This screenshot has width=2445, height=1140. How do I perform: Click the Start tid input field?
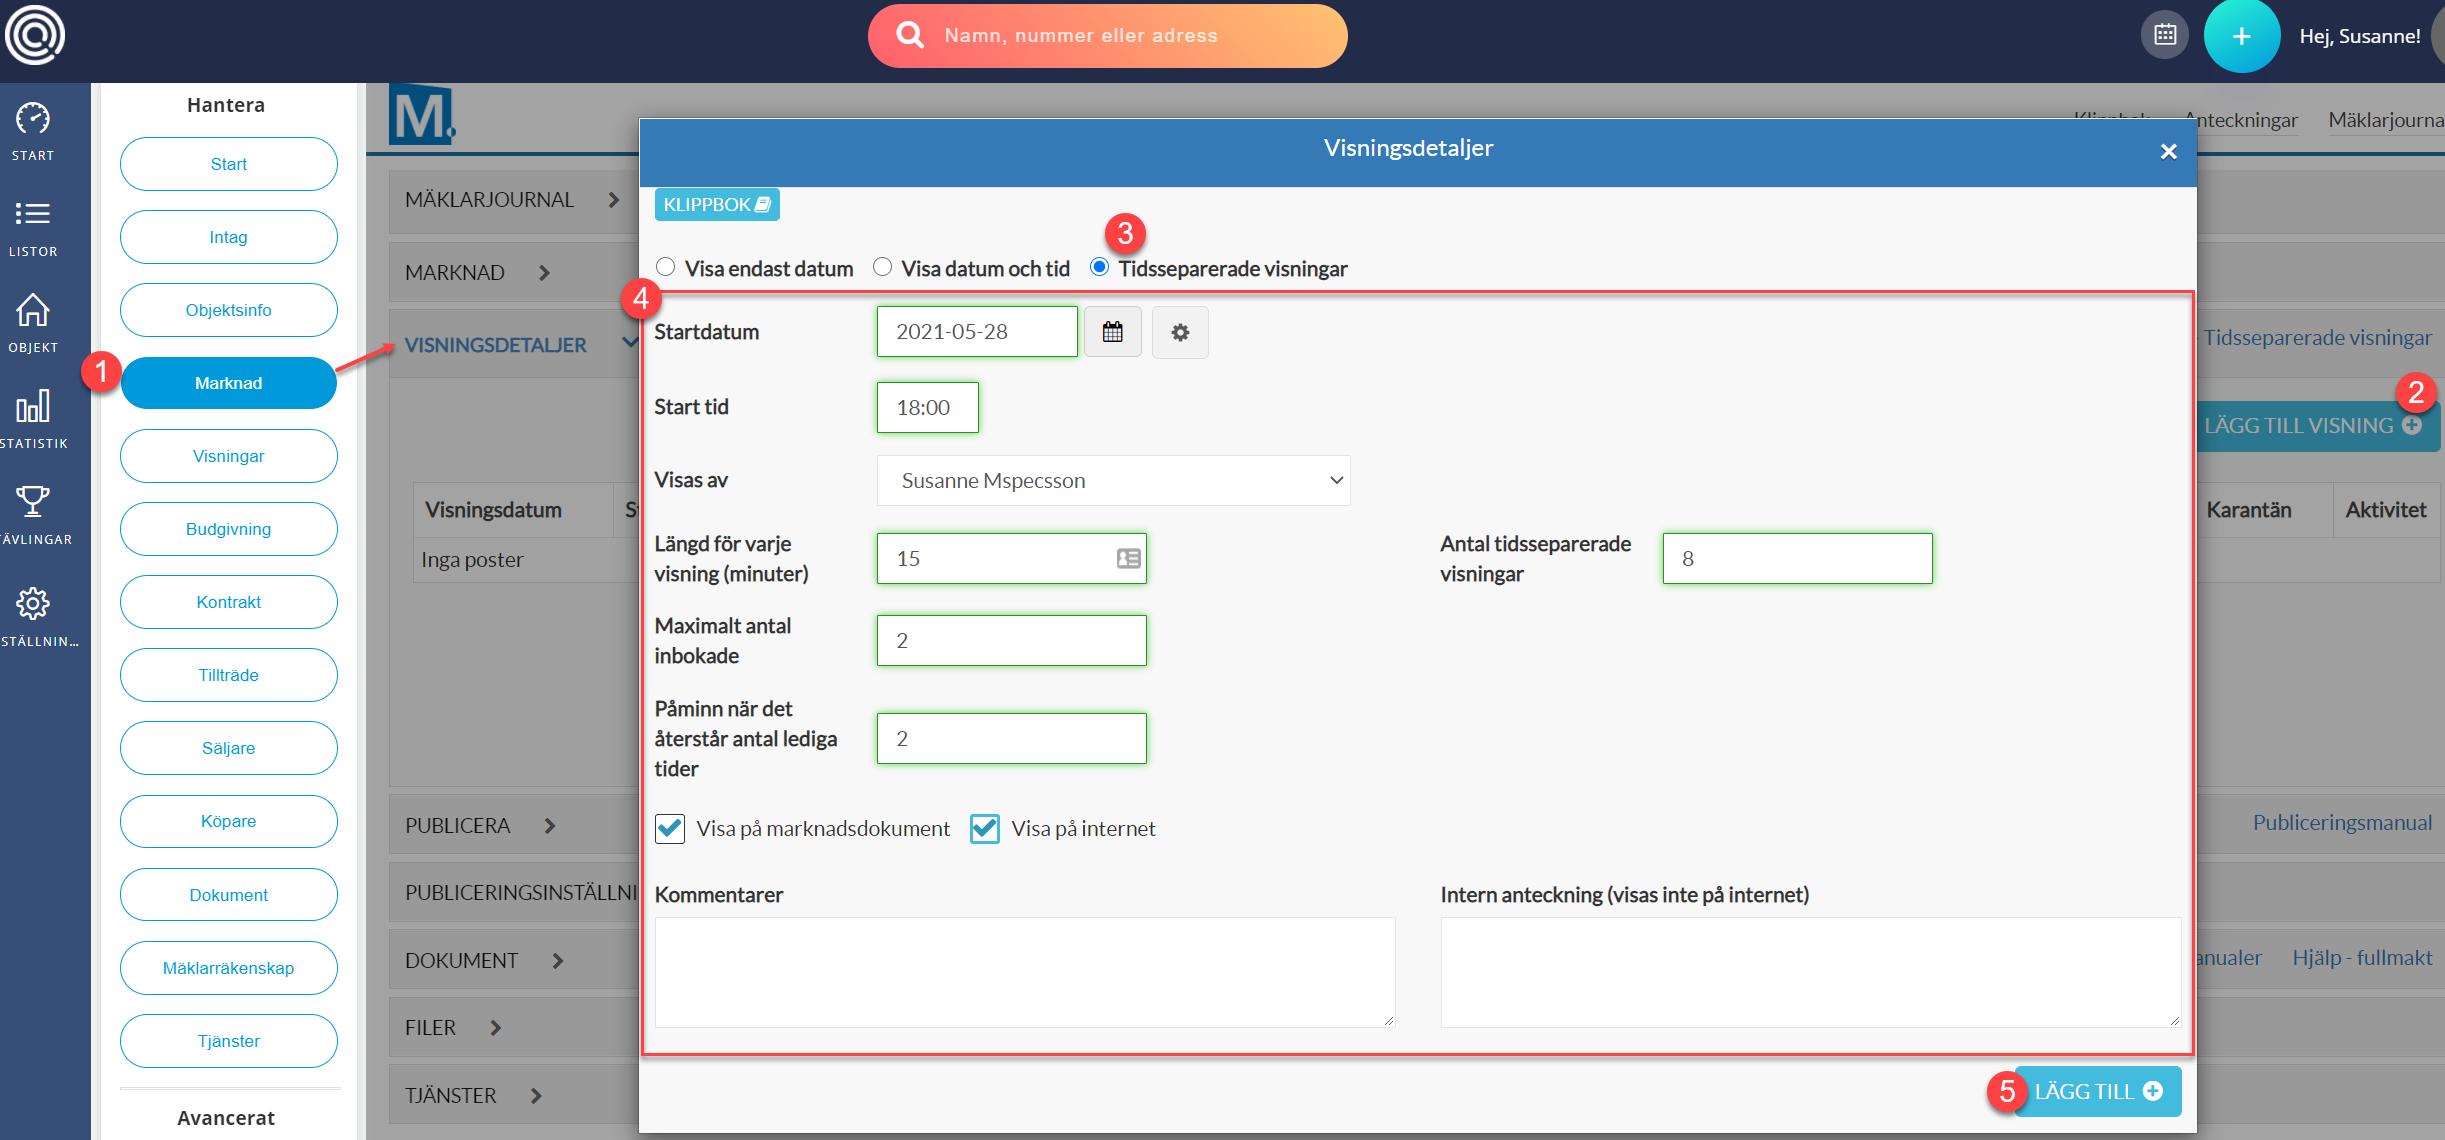point(927,407)
